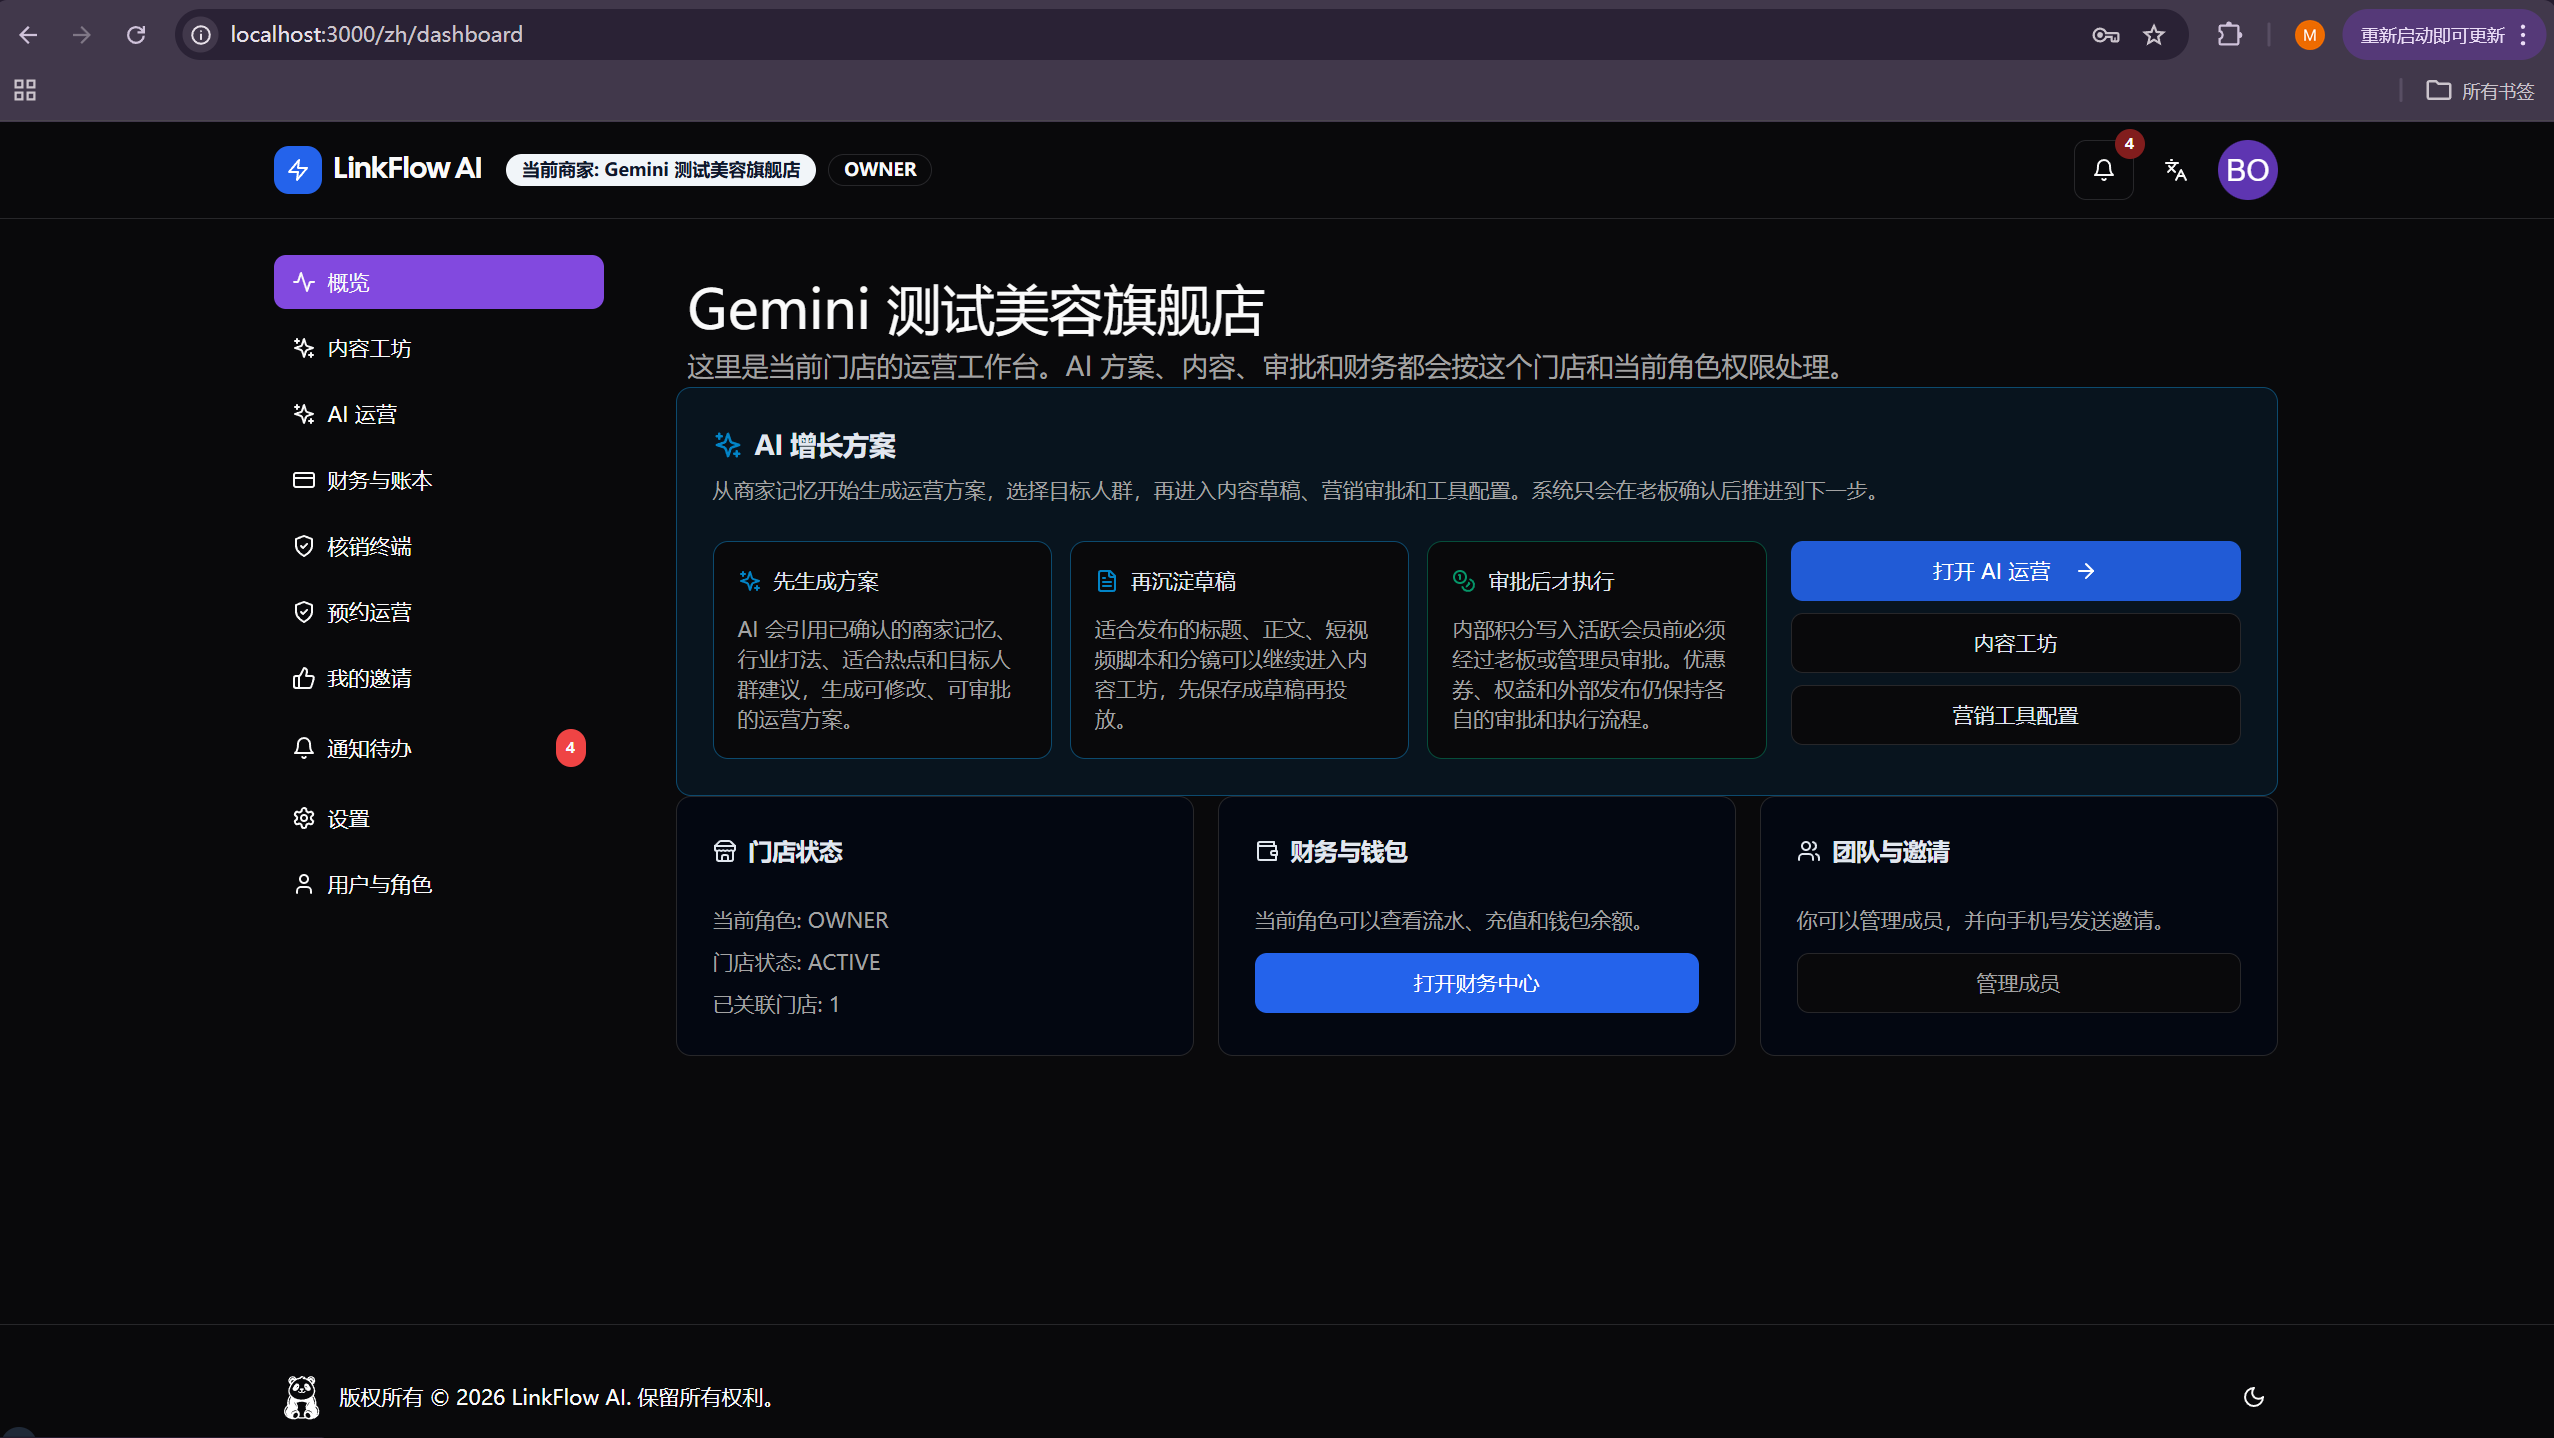Click the 审批后才执行 card title
The width and height of the screenshot is (2554, 1438).
1551,581
